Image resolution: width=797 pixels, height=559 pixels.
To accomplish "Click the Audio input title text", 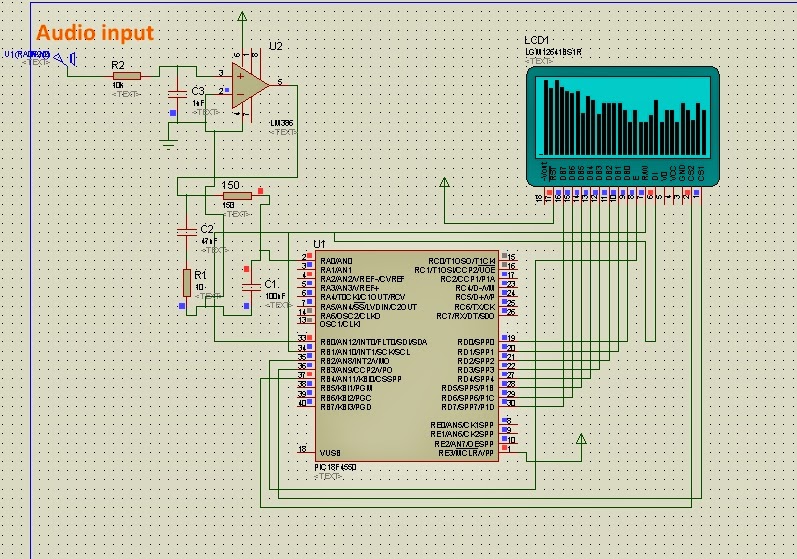I will point(95,33).
